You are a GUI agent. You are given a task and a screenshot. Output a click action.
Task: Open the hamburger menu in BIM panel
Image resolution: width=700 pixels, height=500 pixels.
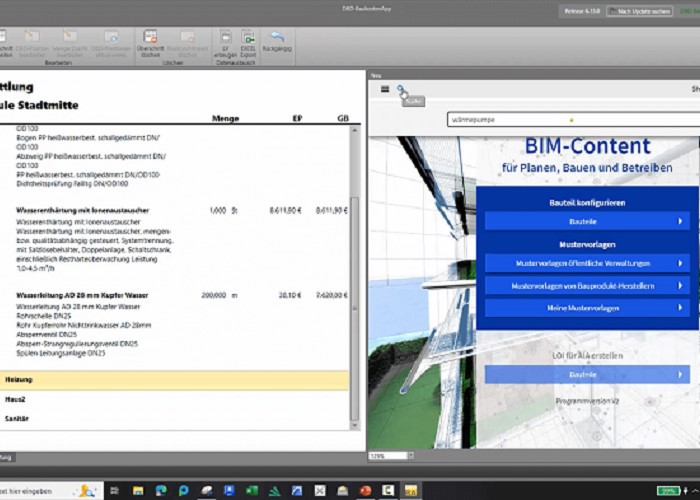385,89
